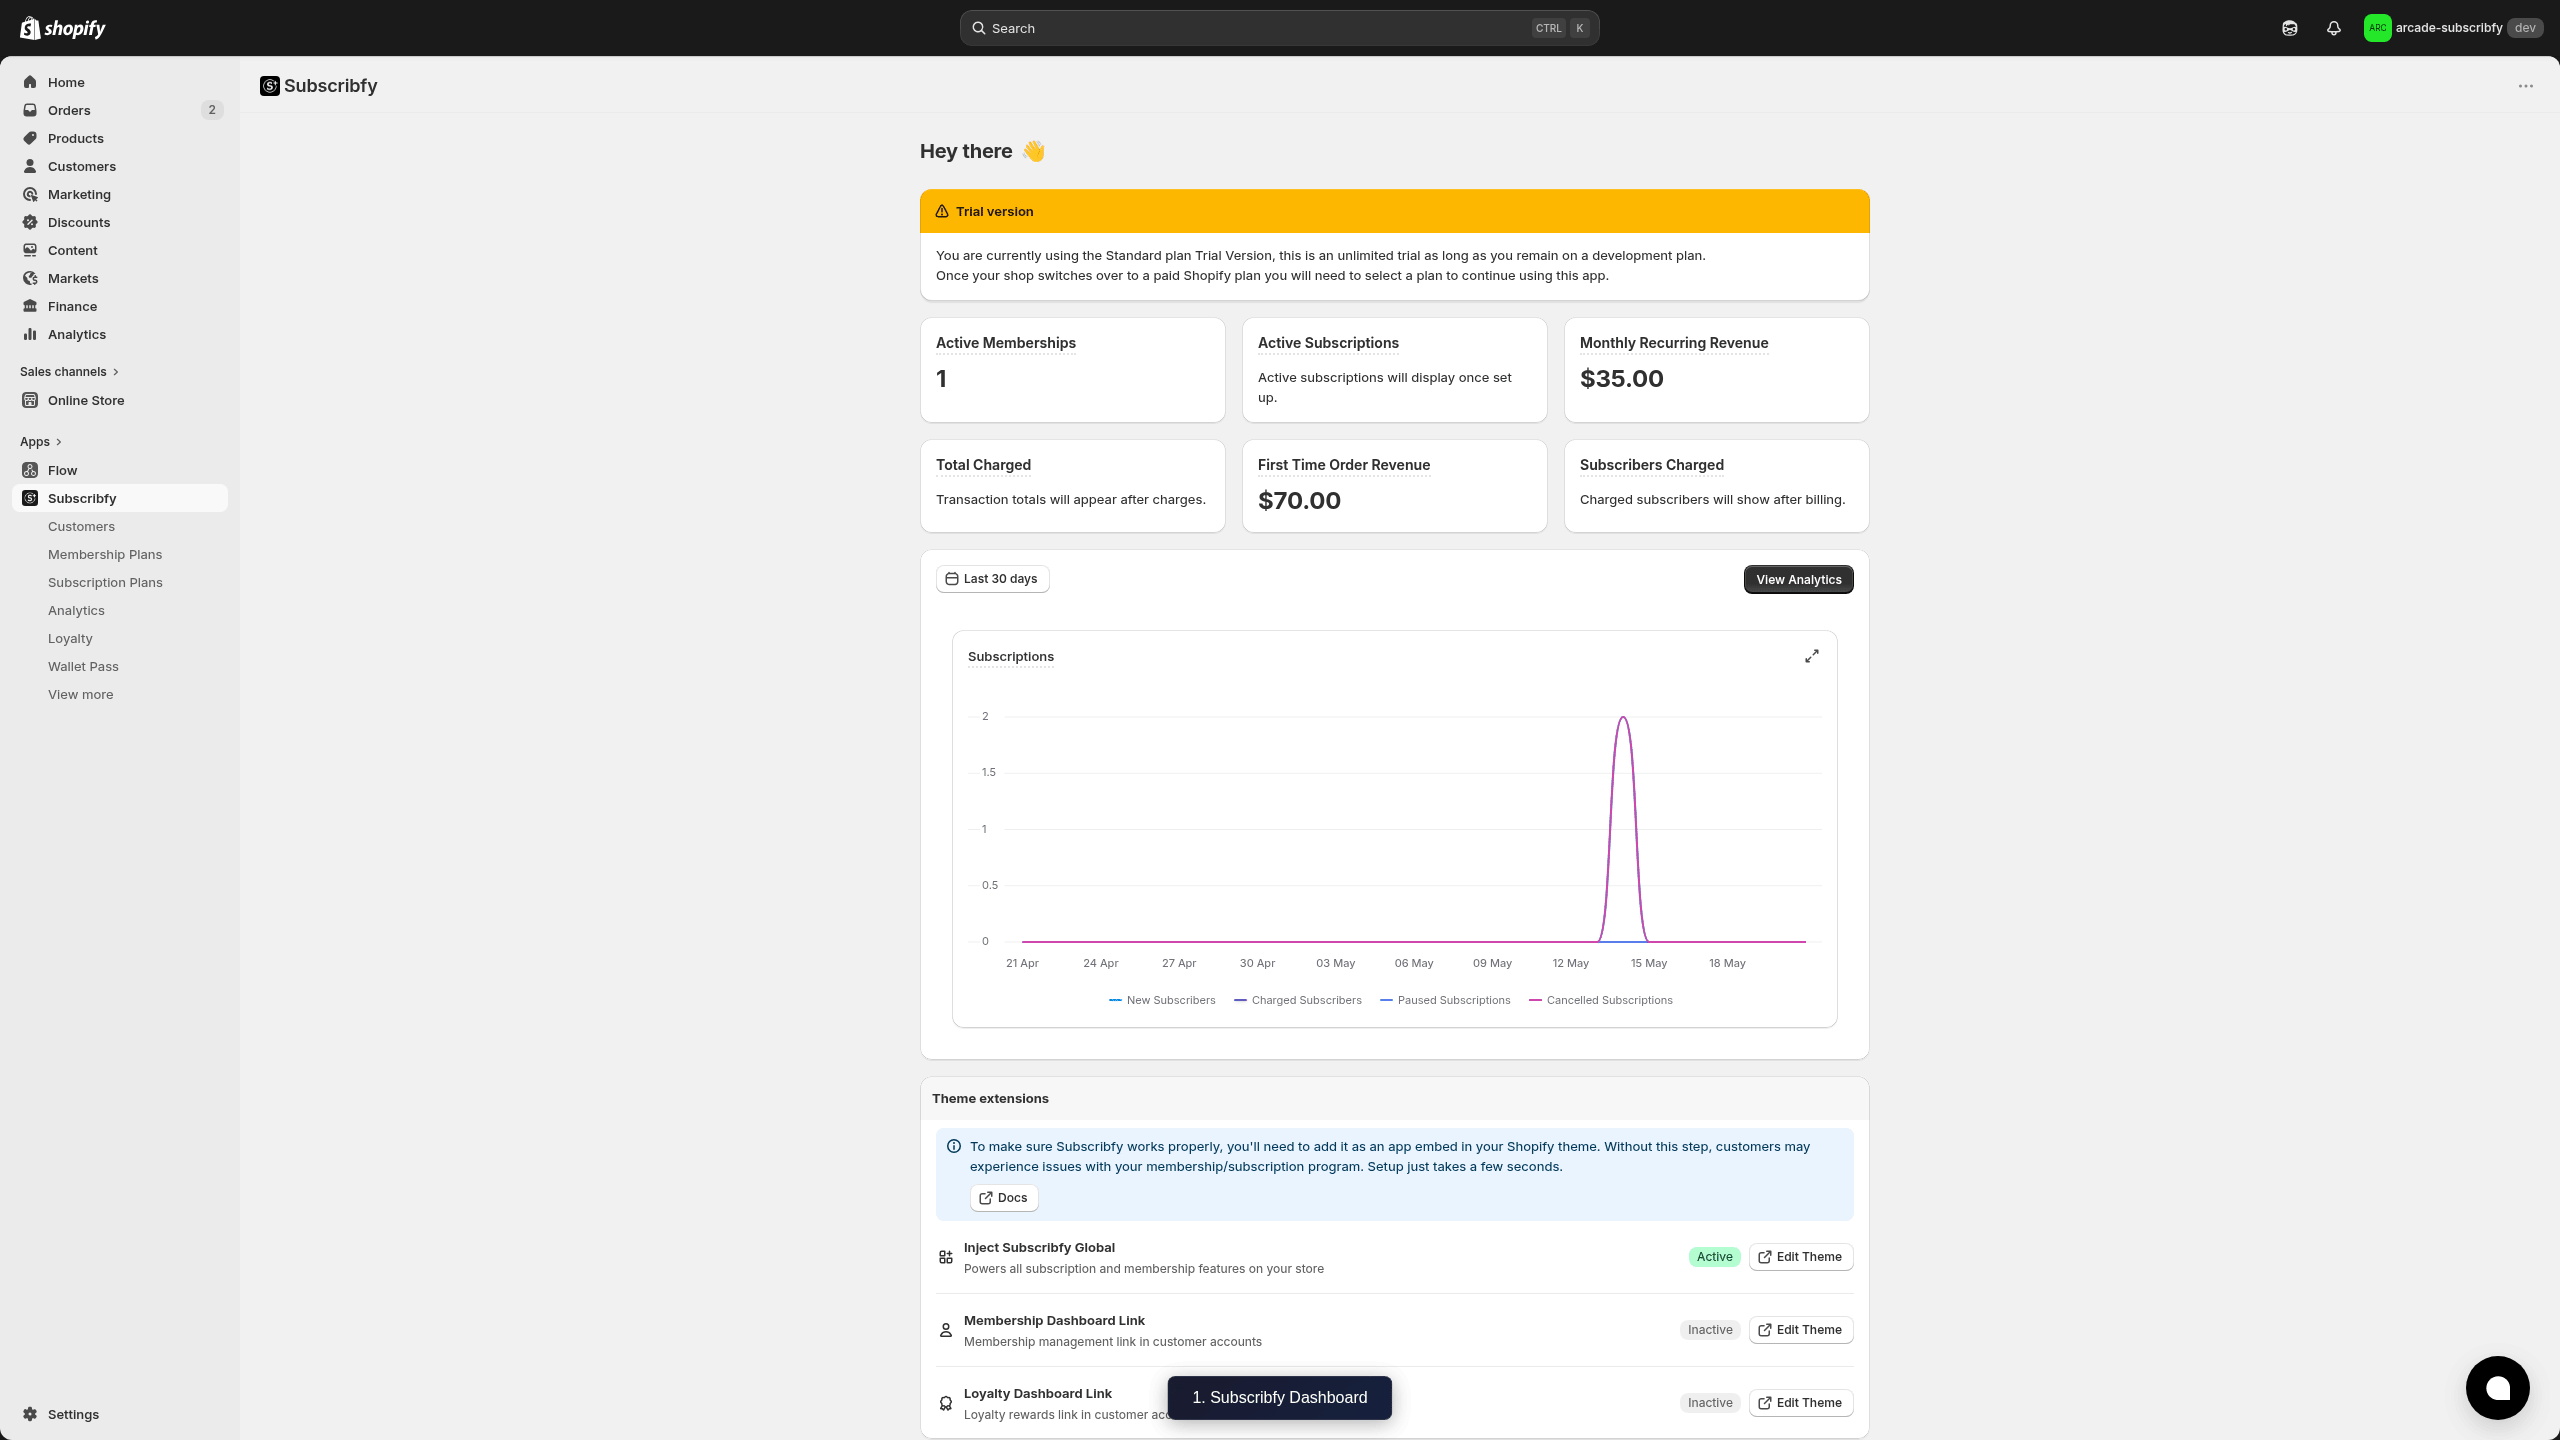This screenshot has height=1440, width=2560.
Task: Click the Total Charged card title
Action: [x=983, y=465]
